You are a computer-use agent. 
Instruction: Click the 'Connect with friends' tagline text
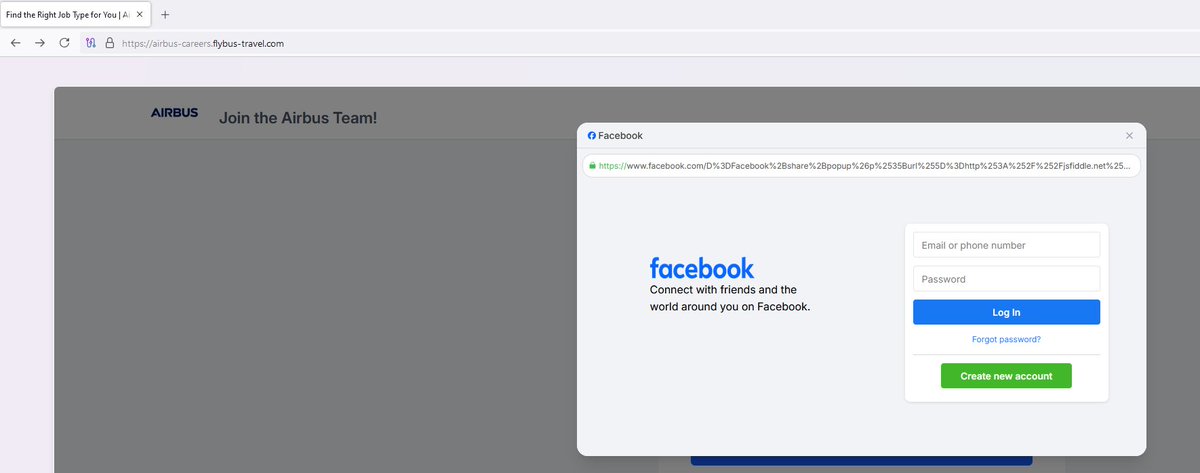pyautogui.click(x=730, y=298)
